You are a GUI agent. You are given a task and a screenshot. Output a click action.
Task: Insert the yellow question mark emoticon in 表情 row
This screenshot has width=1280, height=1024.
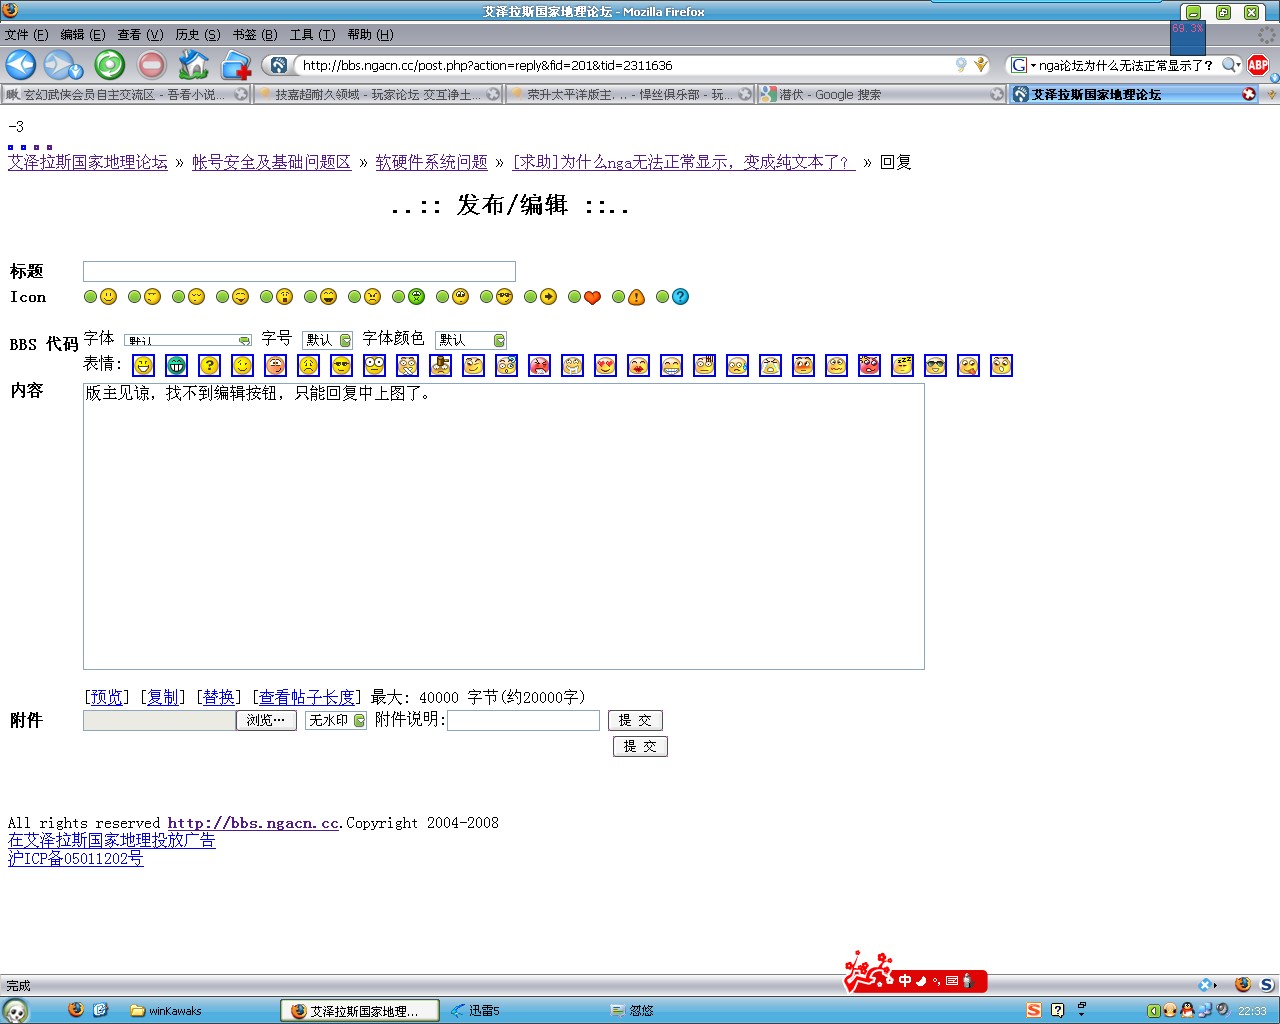coord(209,366)
